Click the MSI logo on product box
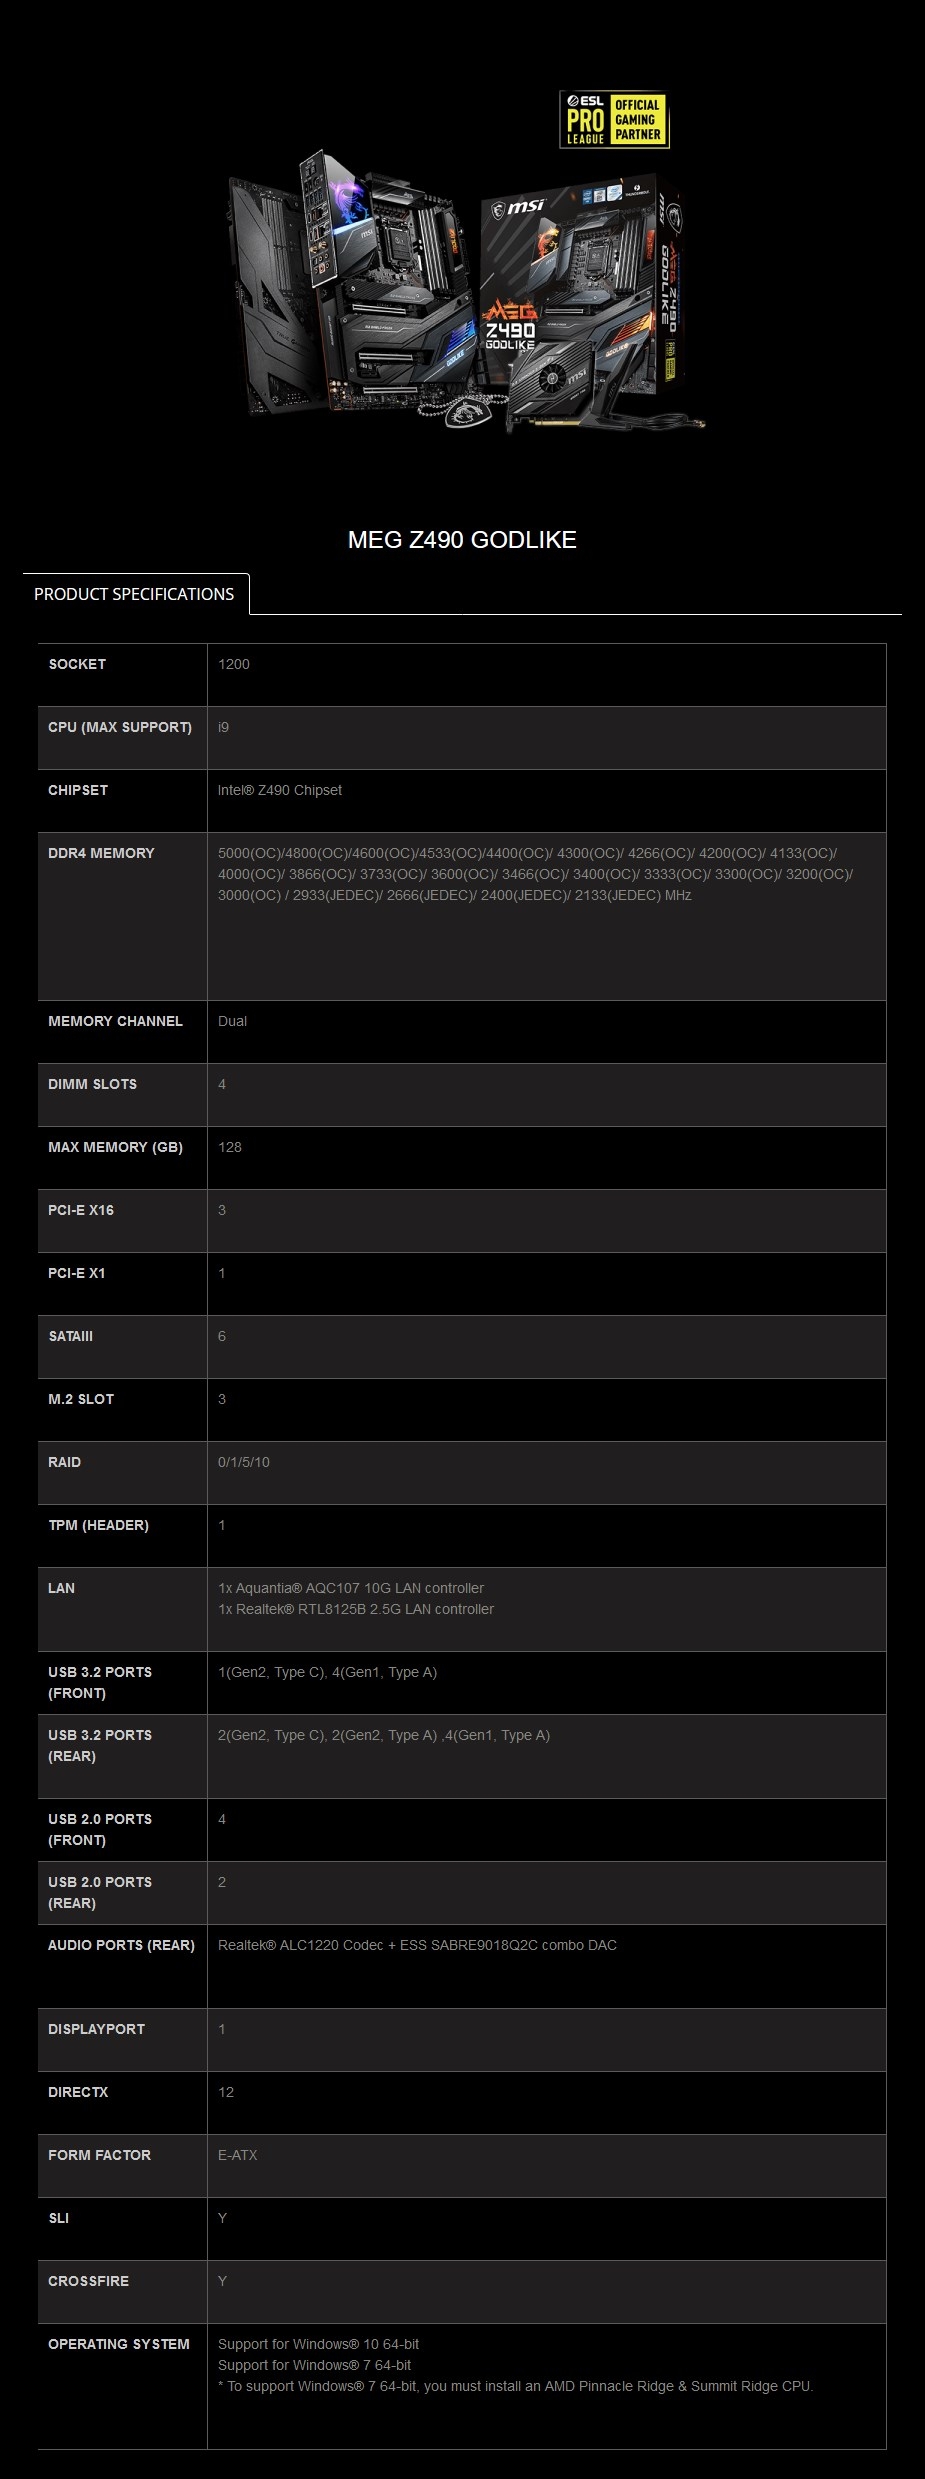 coord(518,208)
